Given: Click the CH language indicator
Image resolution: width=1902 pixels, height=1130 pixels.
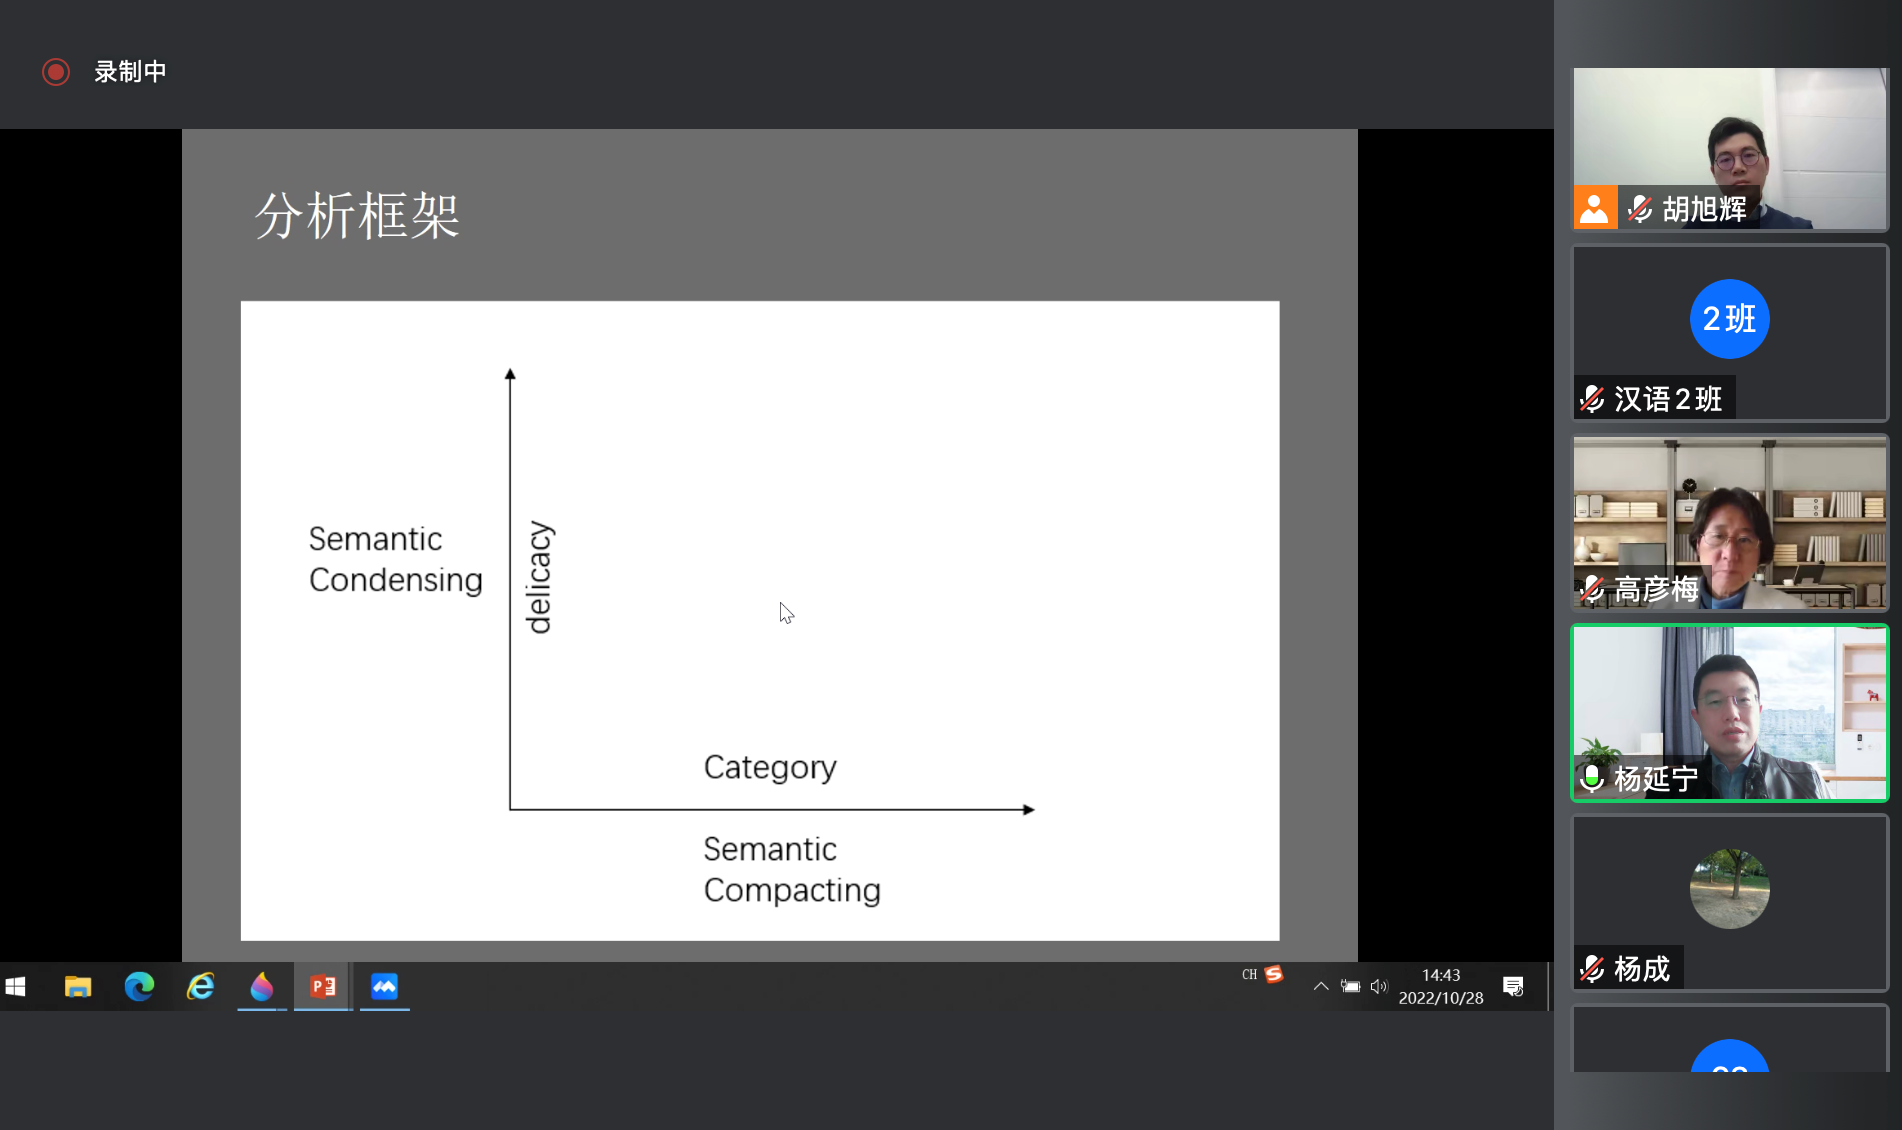Looking at the screenshot, I should point(1249,974).
